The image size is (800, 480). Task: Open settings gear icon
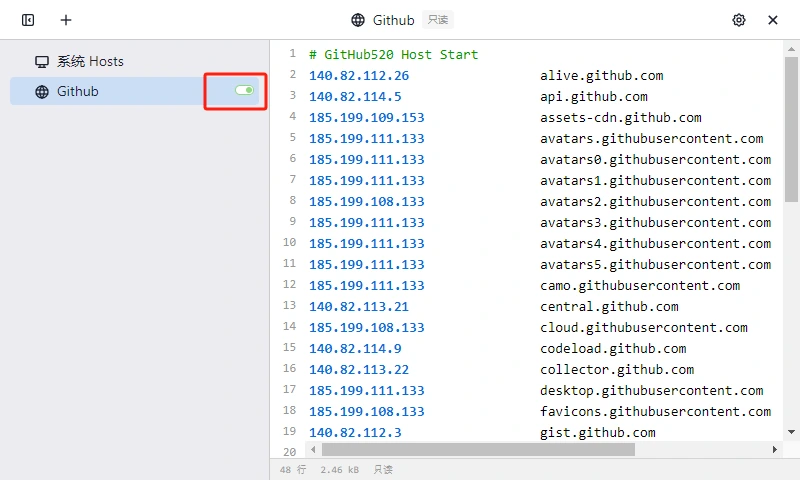tap(739, 20)
